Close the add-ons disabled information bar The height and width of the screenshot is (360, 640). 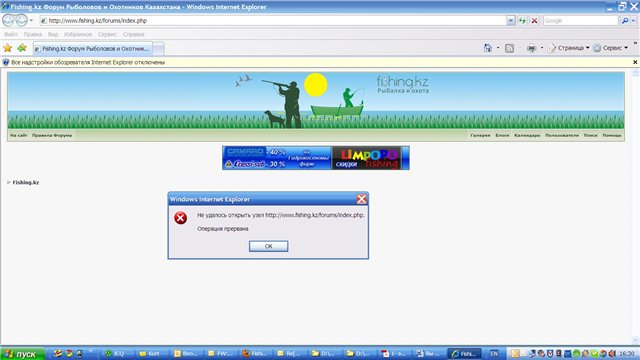[x=635, y=62]
